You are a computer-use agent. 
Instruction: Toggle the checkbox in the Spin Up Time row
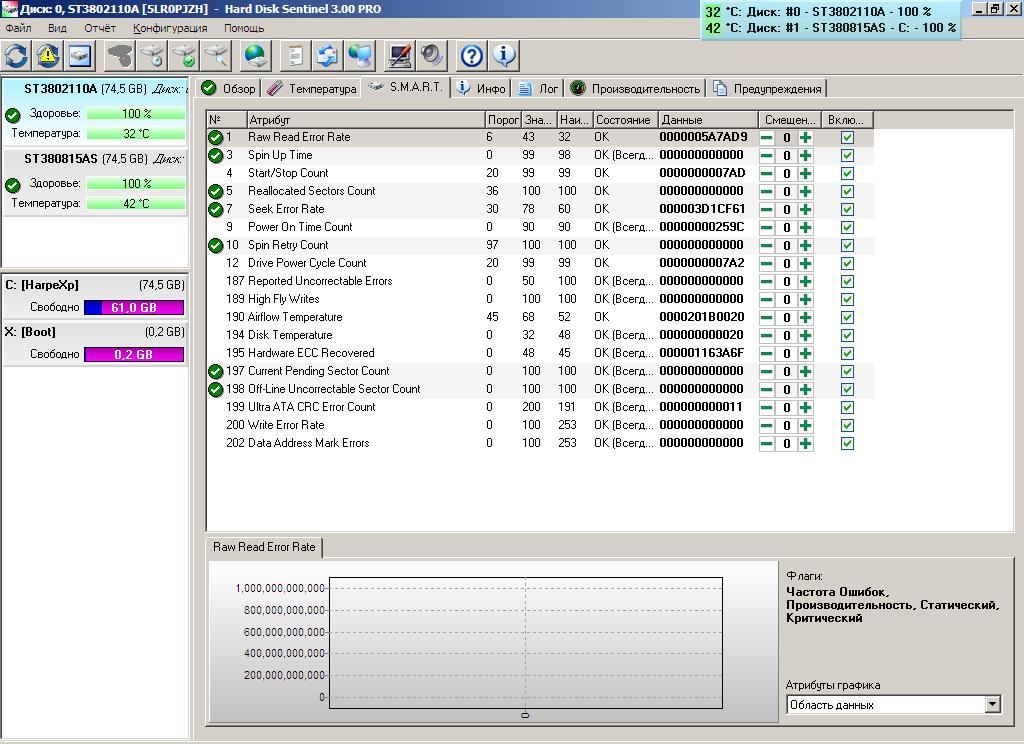(847, 155)
